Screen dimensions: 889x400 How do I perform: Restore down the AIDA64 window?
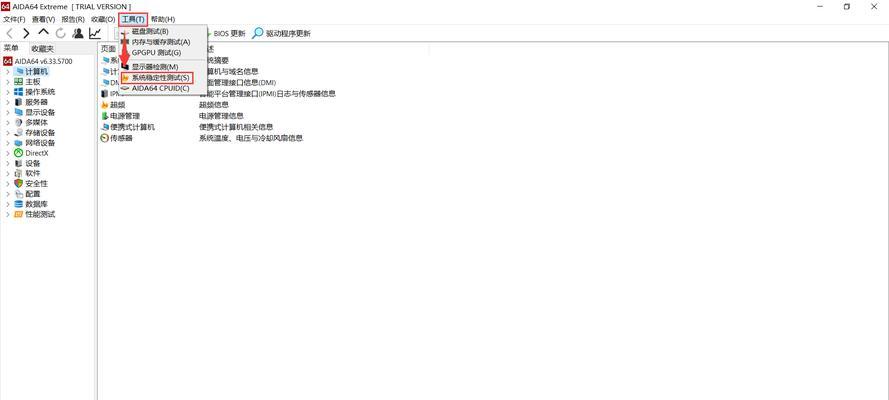click(846, 6)
